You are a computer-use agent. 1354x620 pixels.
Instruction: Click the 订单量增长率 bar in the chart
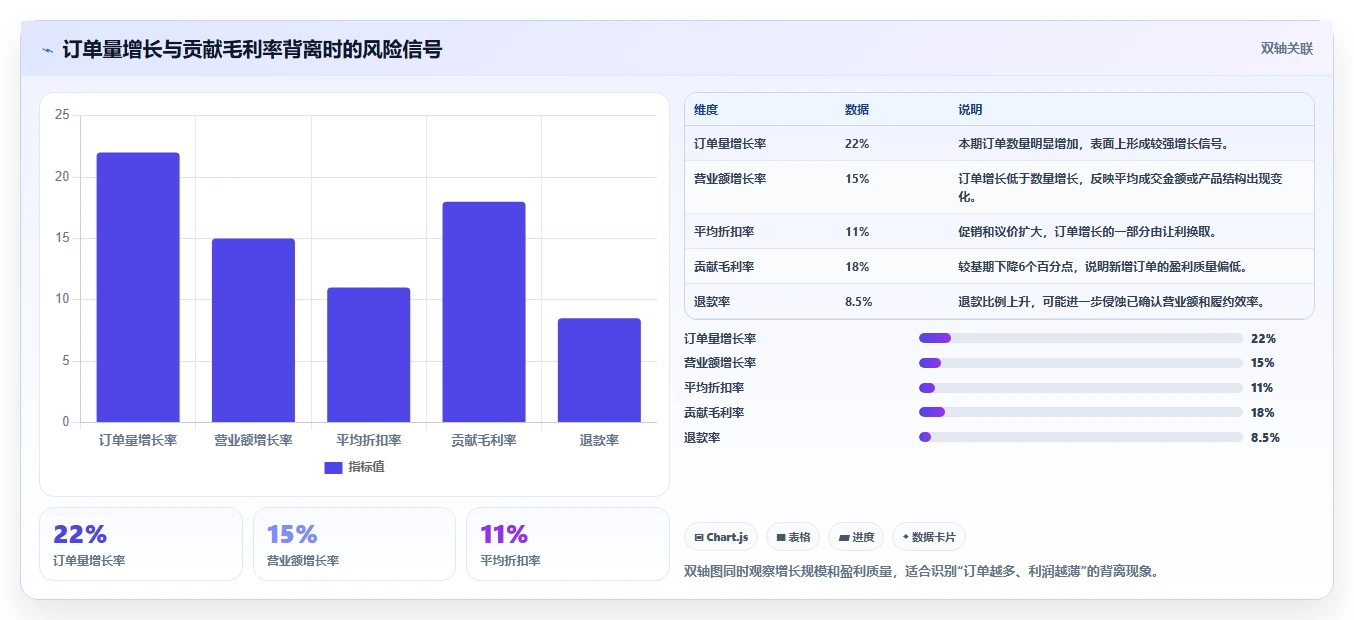point(138,287)
